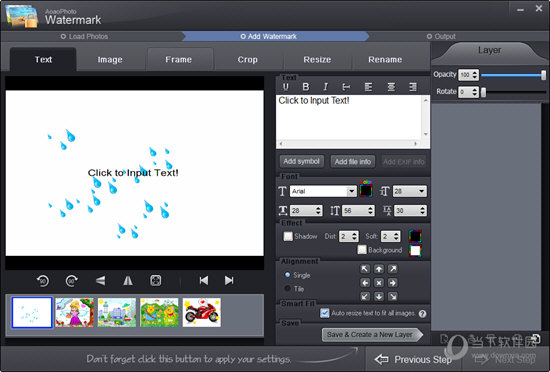Align watermark to bottom center
This screenshot has height=372, width=550.
pyautogui.click(x=379, y=297)
